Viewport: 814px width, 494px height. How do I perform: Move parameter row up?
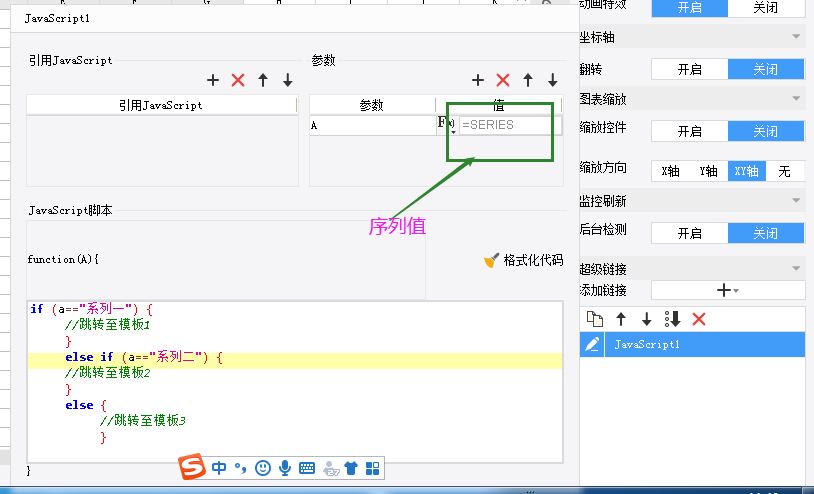pyautogui.click(x=528, y=80)
